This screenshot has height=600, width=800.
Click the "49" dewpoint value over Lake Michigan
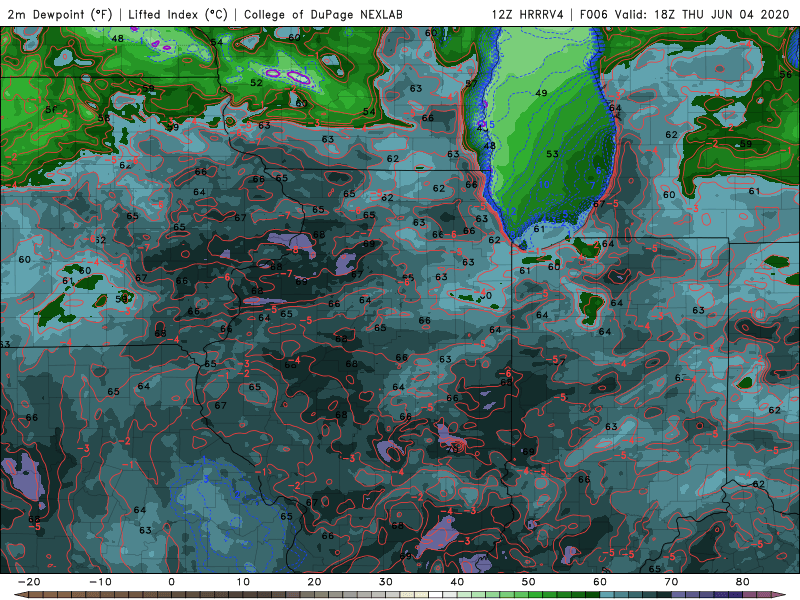pyautogui.click(x=541, y=93)
